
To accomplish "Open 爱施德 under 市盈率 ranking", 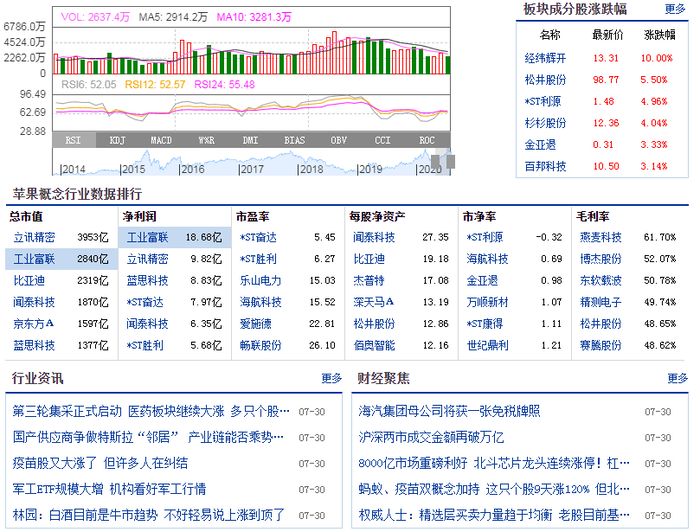I will 256,324.
